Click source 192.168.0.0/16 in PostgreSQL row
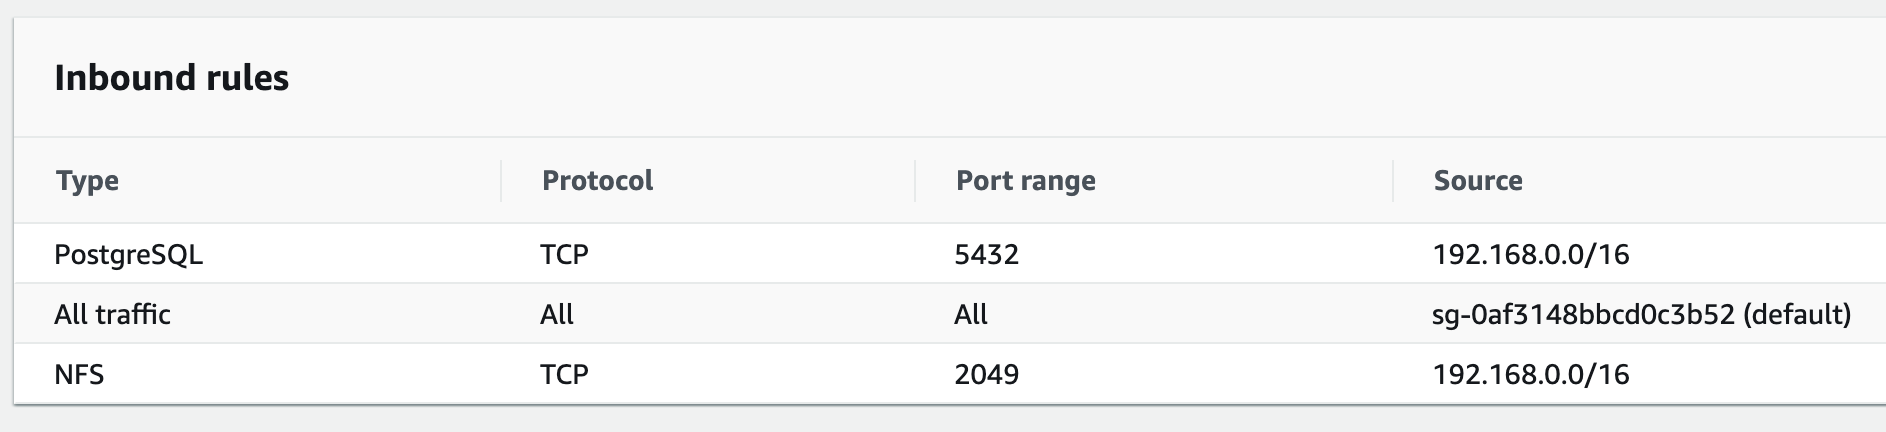The width and height of the screenshot is (1886, 432). coord(1530,255)
